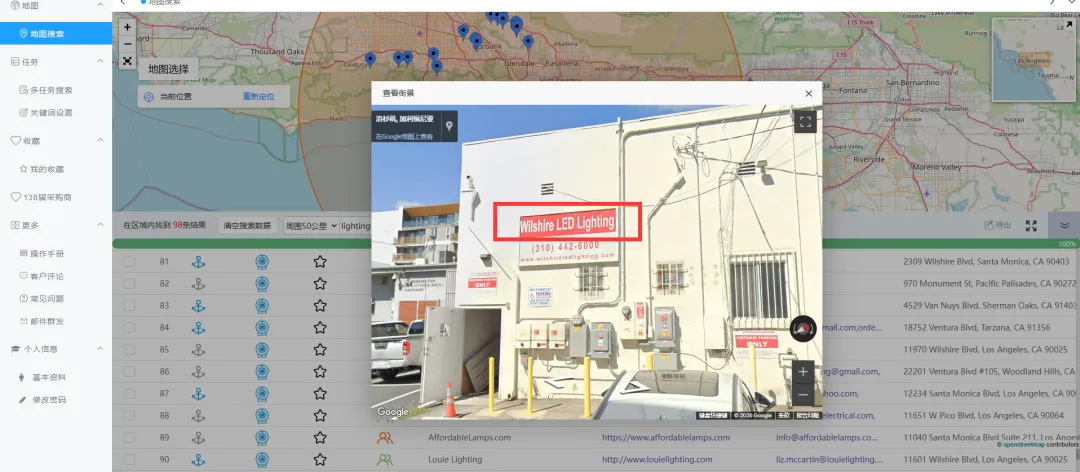This screenshot has width=1080, height=472.
Task: Star the Louie Lighting row
Action: [x=320, y=460]
